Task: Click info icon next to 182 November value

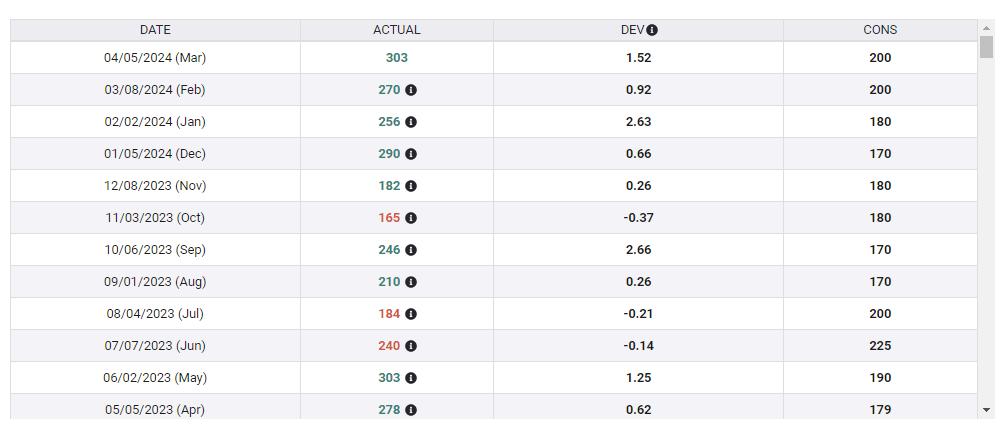Action: point(411,186)
